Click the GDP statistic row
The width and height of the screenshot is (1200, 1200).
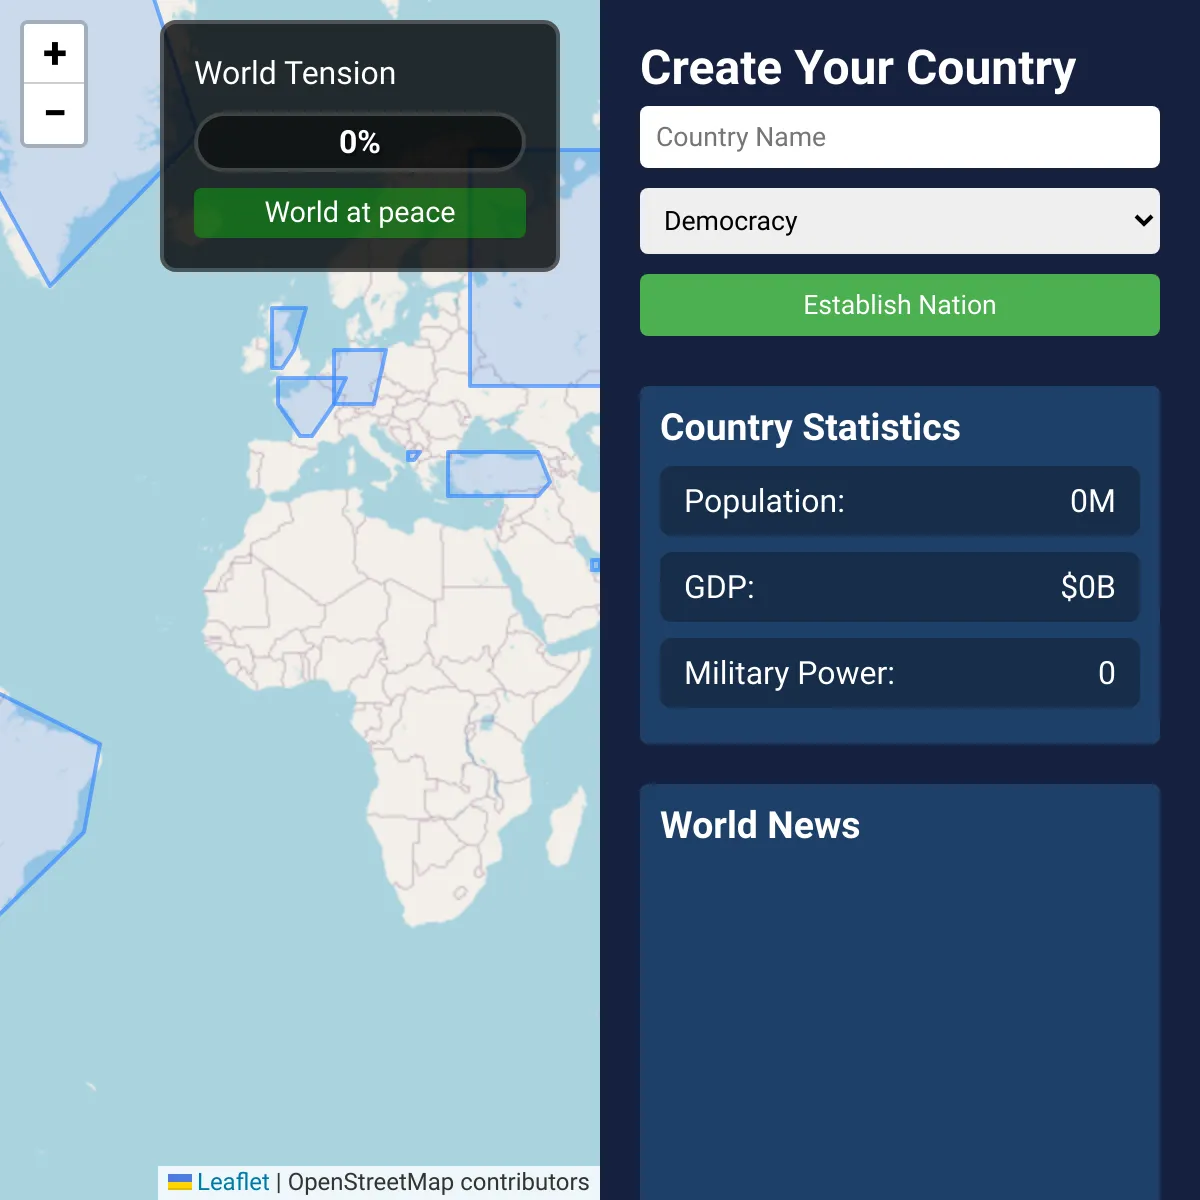coord(900,587)
